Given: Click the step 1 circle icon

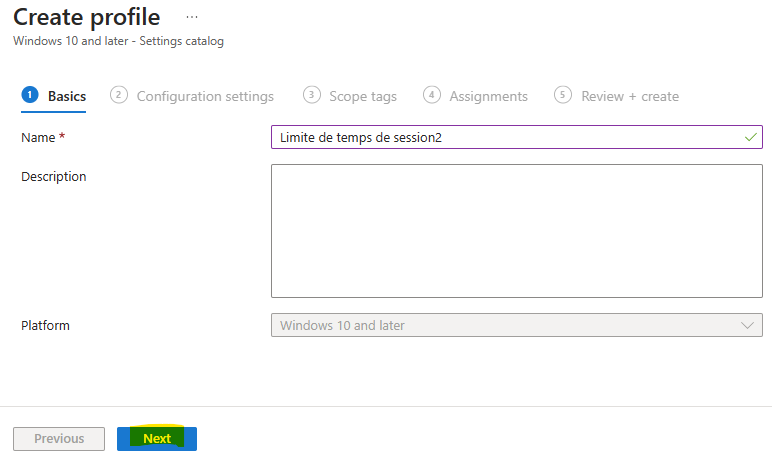Looking at the screenshot, I should pyautogui.click(x=30, y=94).
